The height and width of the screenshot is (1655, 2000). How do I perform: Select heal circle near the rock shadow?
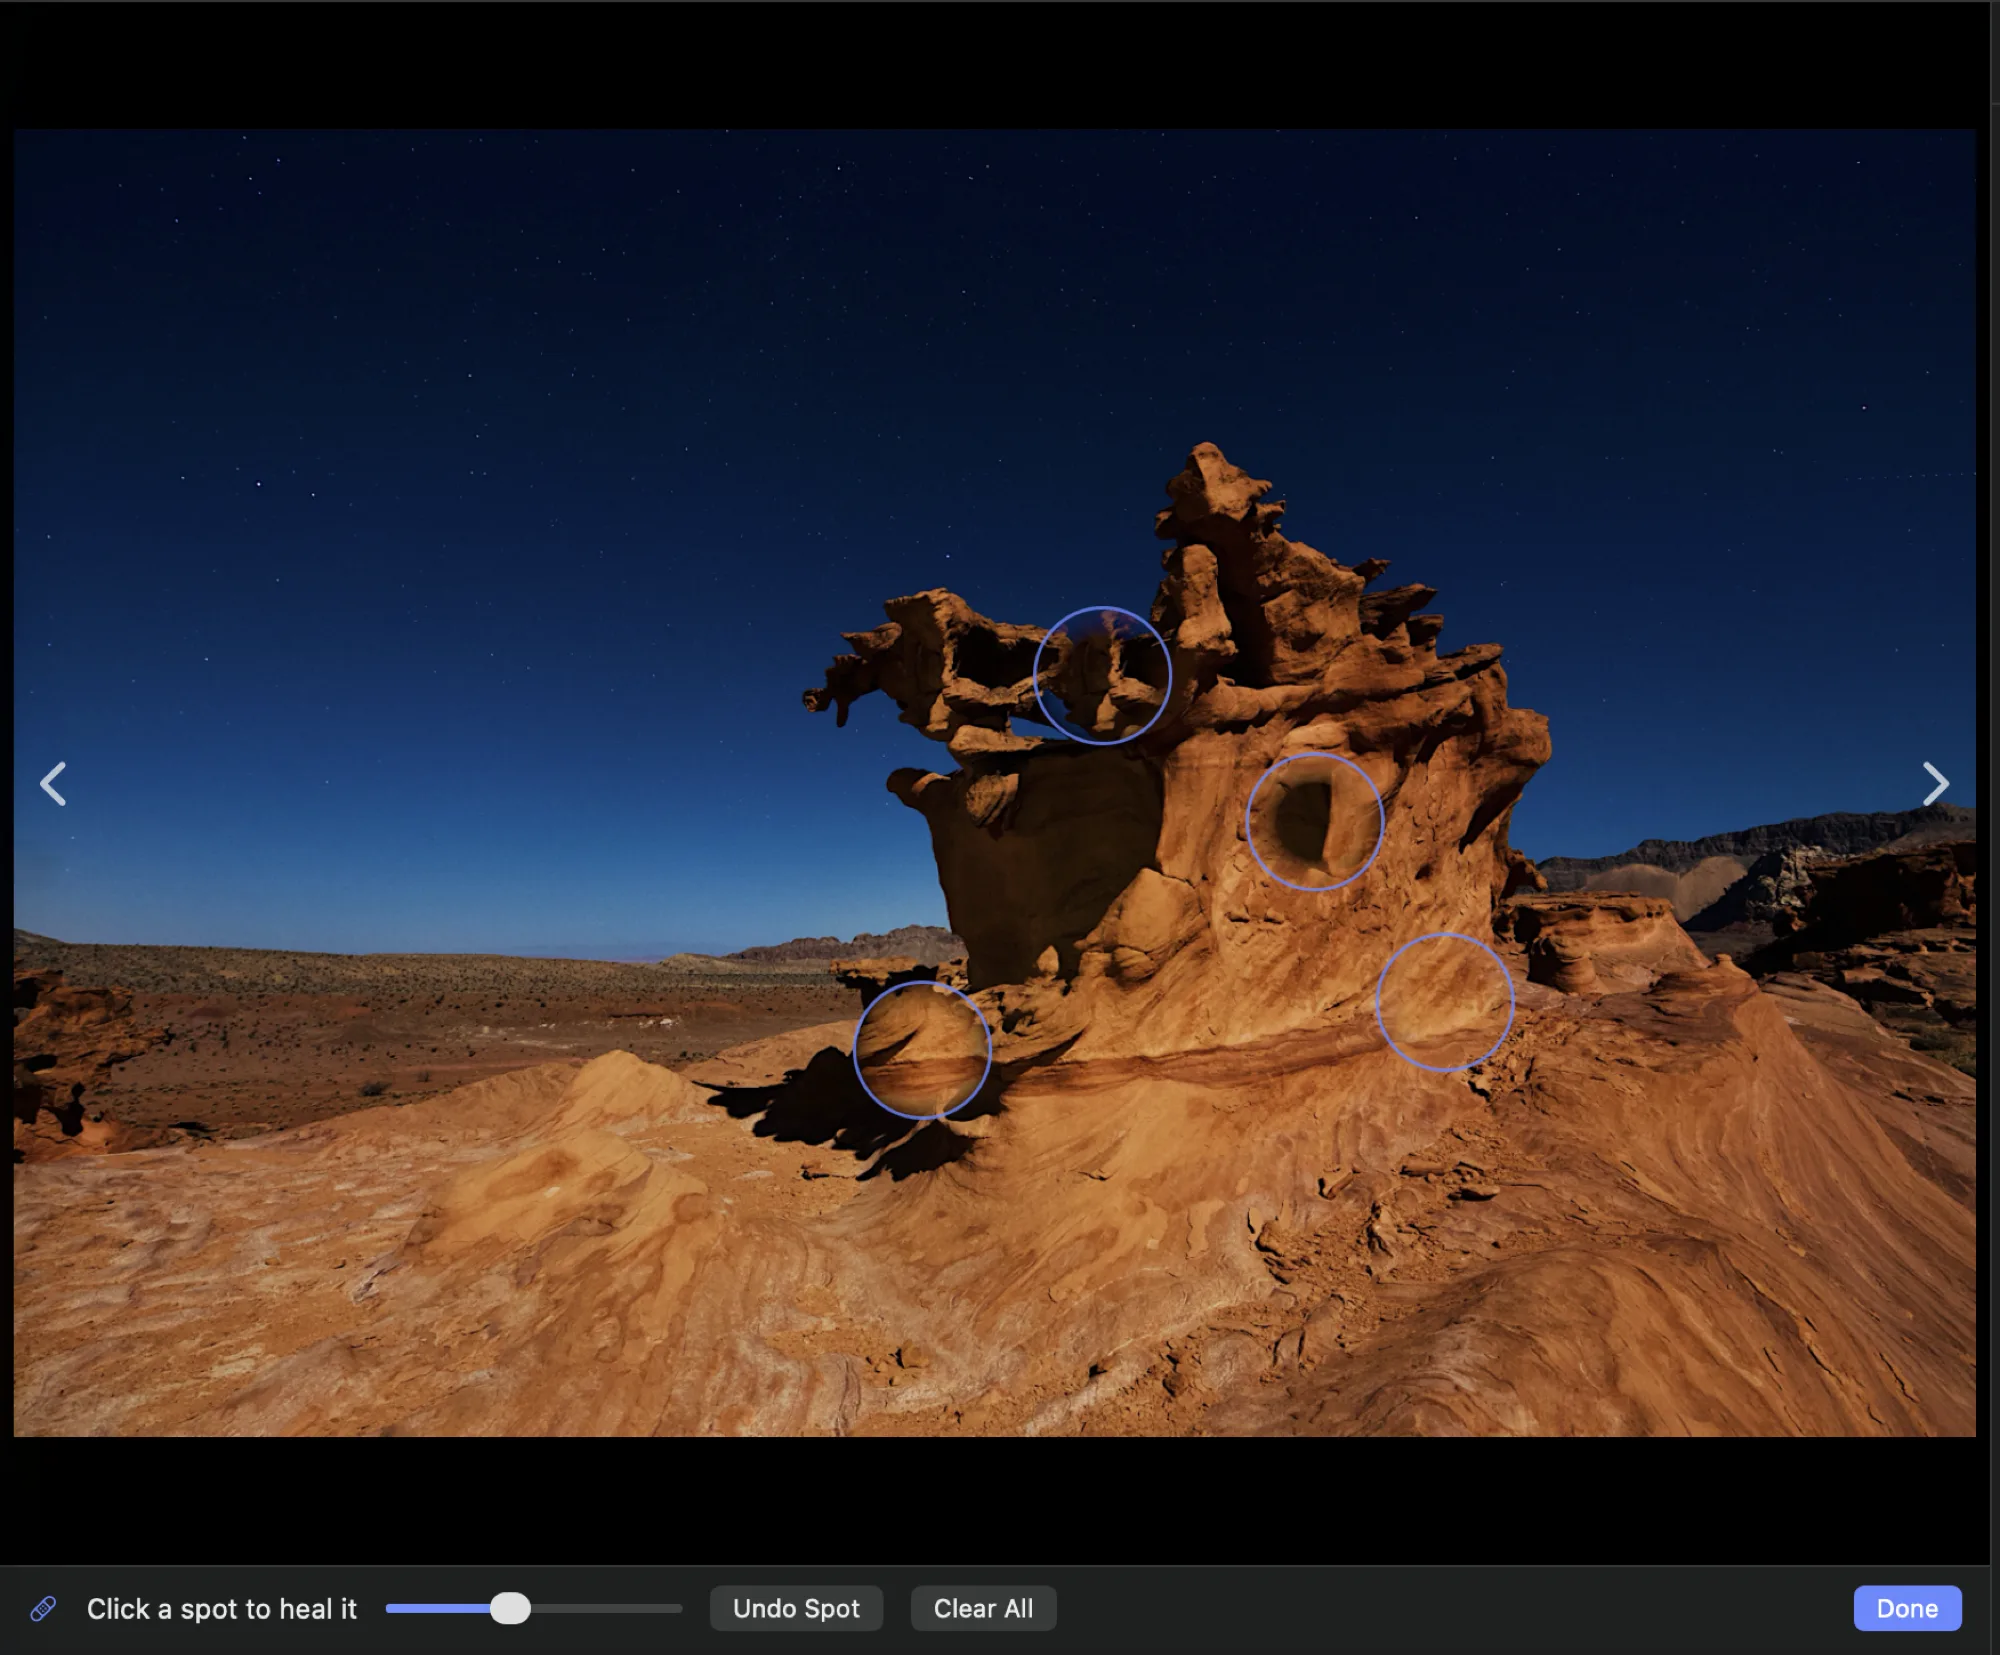(922, 1049)
